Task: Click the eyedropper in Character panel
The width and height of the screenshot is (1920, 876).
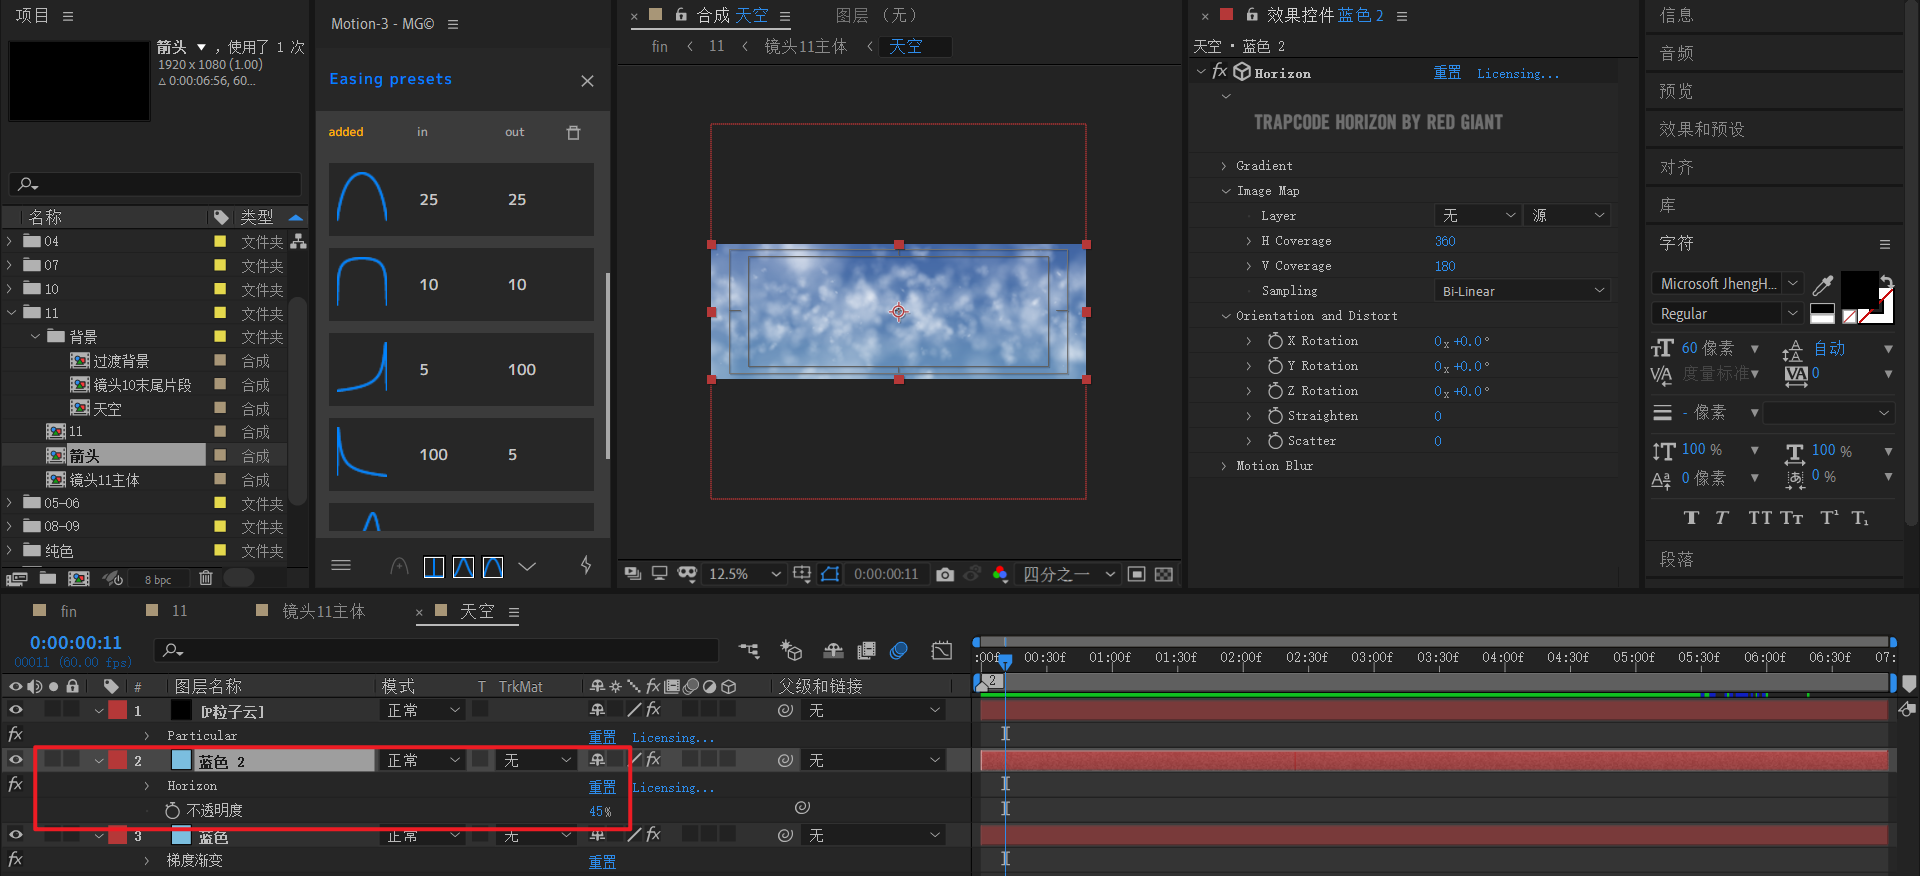Action: pyautogui.click(x=1822, y=285)
